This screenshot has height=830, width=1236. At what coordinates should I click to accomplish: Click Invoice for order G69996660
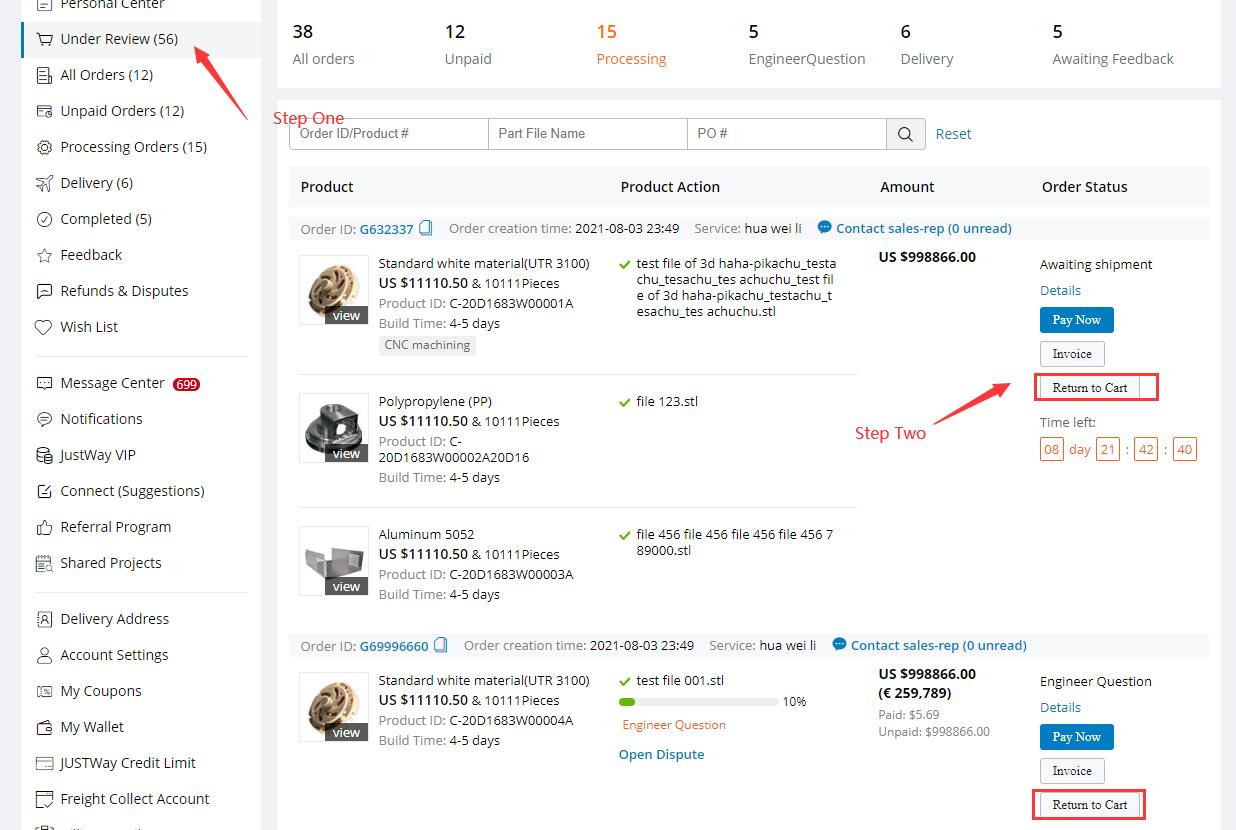1072,771
